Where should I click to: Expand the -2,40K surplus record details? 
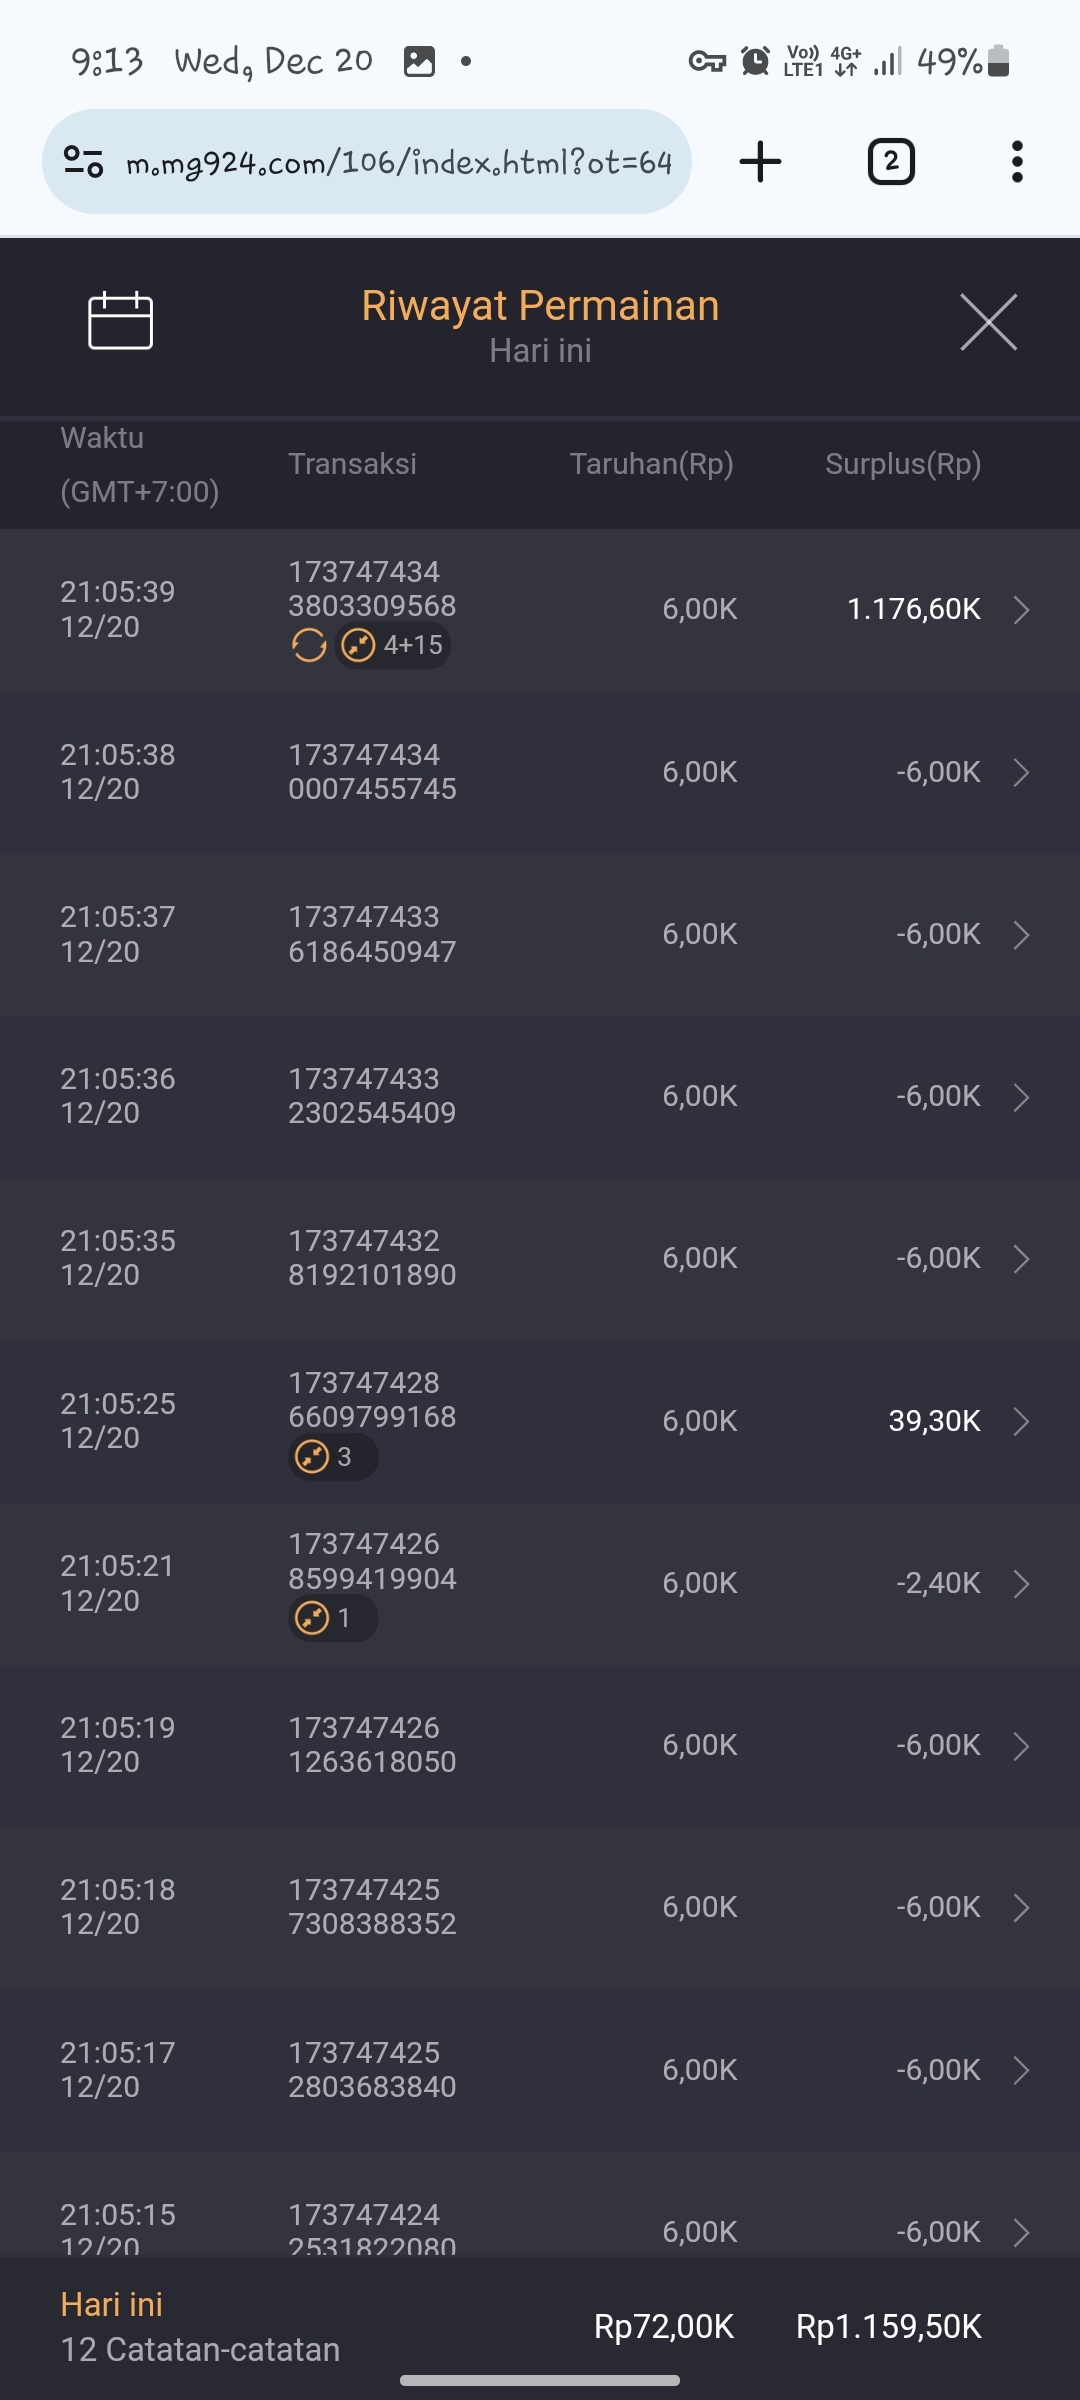pos(1021,1583)
